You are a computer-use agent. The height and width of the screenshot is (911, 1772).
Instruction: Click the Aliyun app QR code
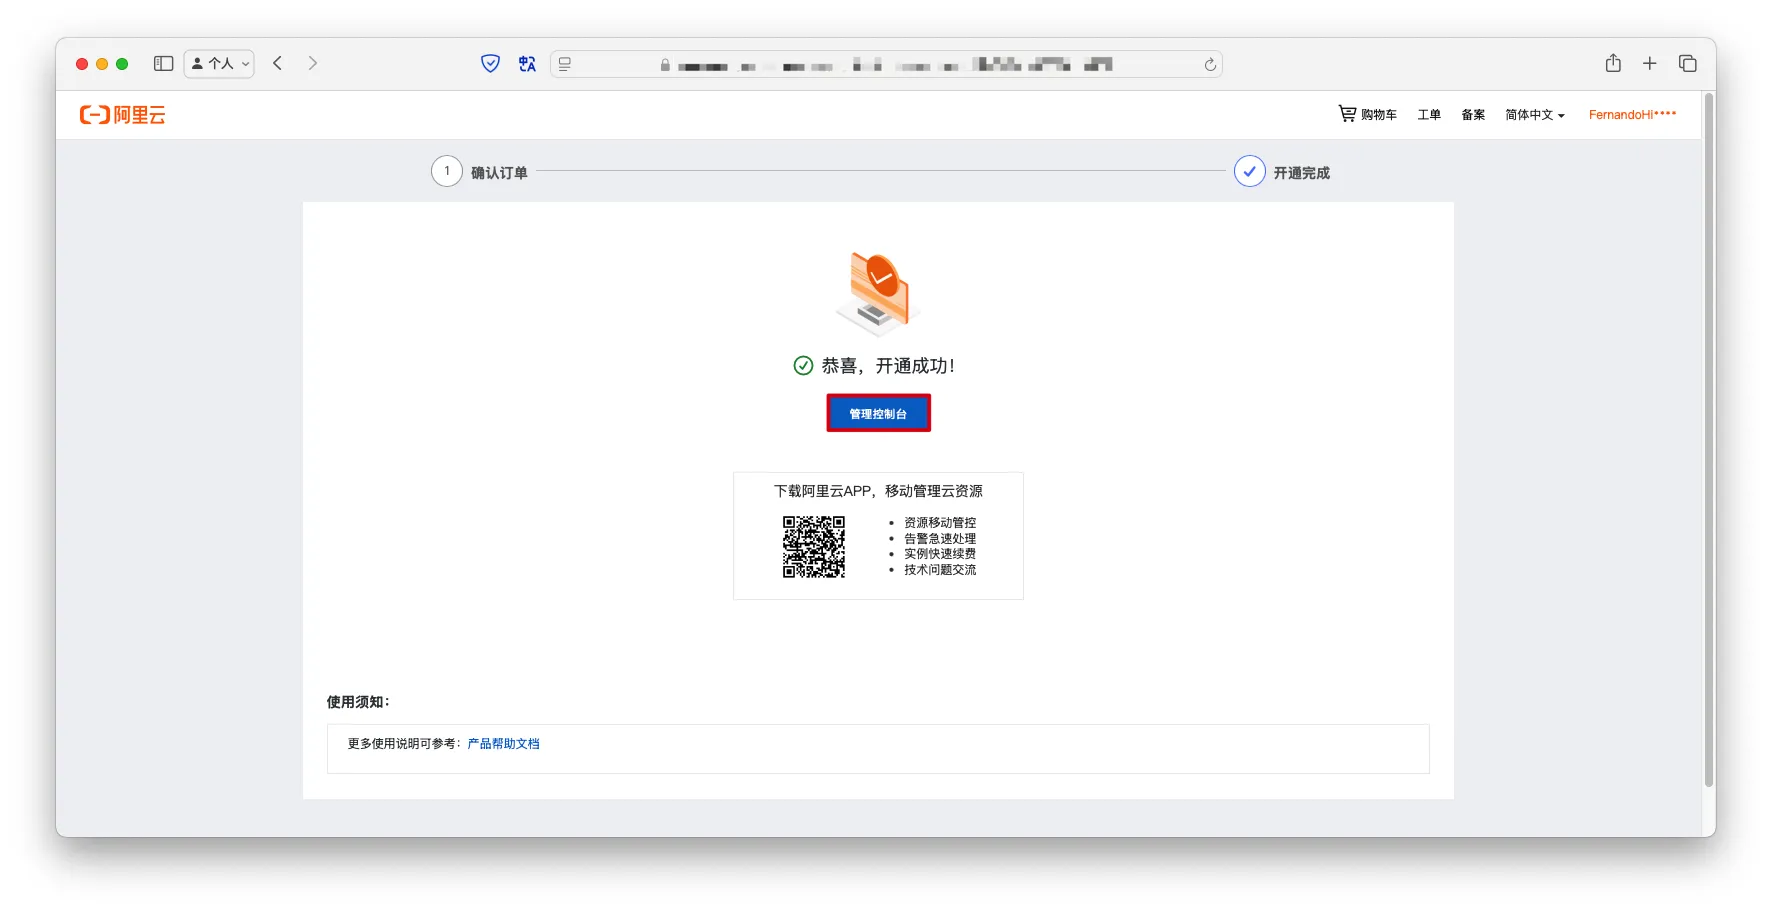pyautogui.click(x=813, y=547)
